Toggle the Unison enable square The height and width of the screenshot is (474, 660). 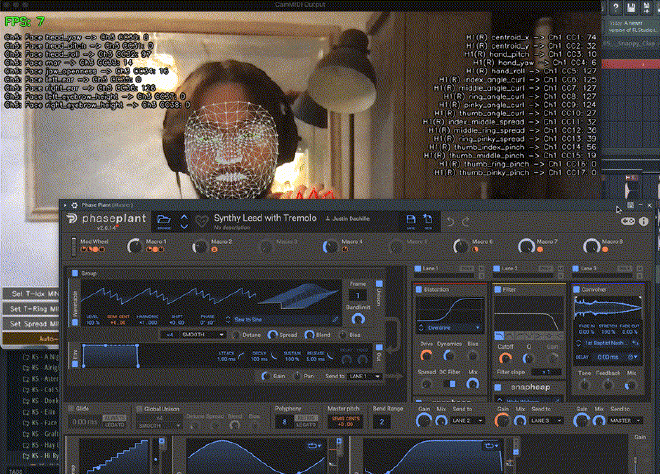point(379,283)
